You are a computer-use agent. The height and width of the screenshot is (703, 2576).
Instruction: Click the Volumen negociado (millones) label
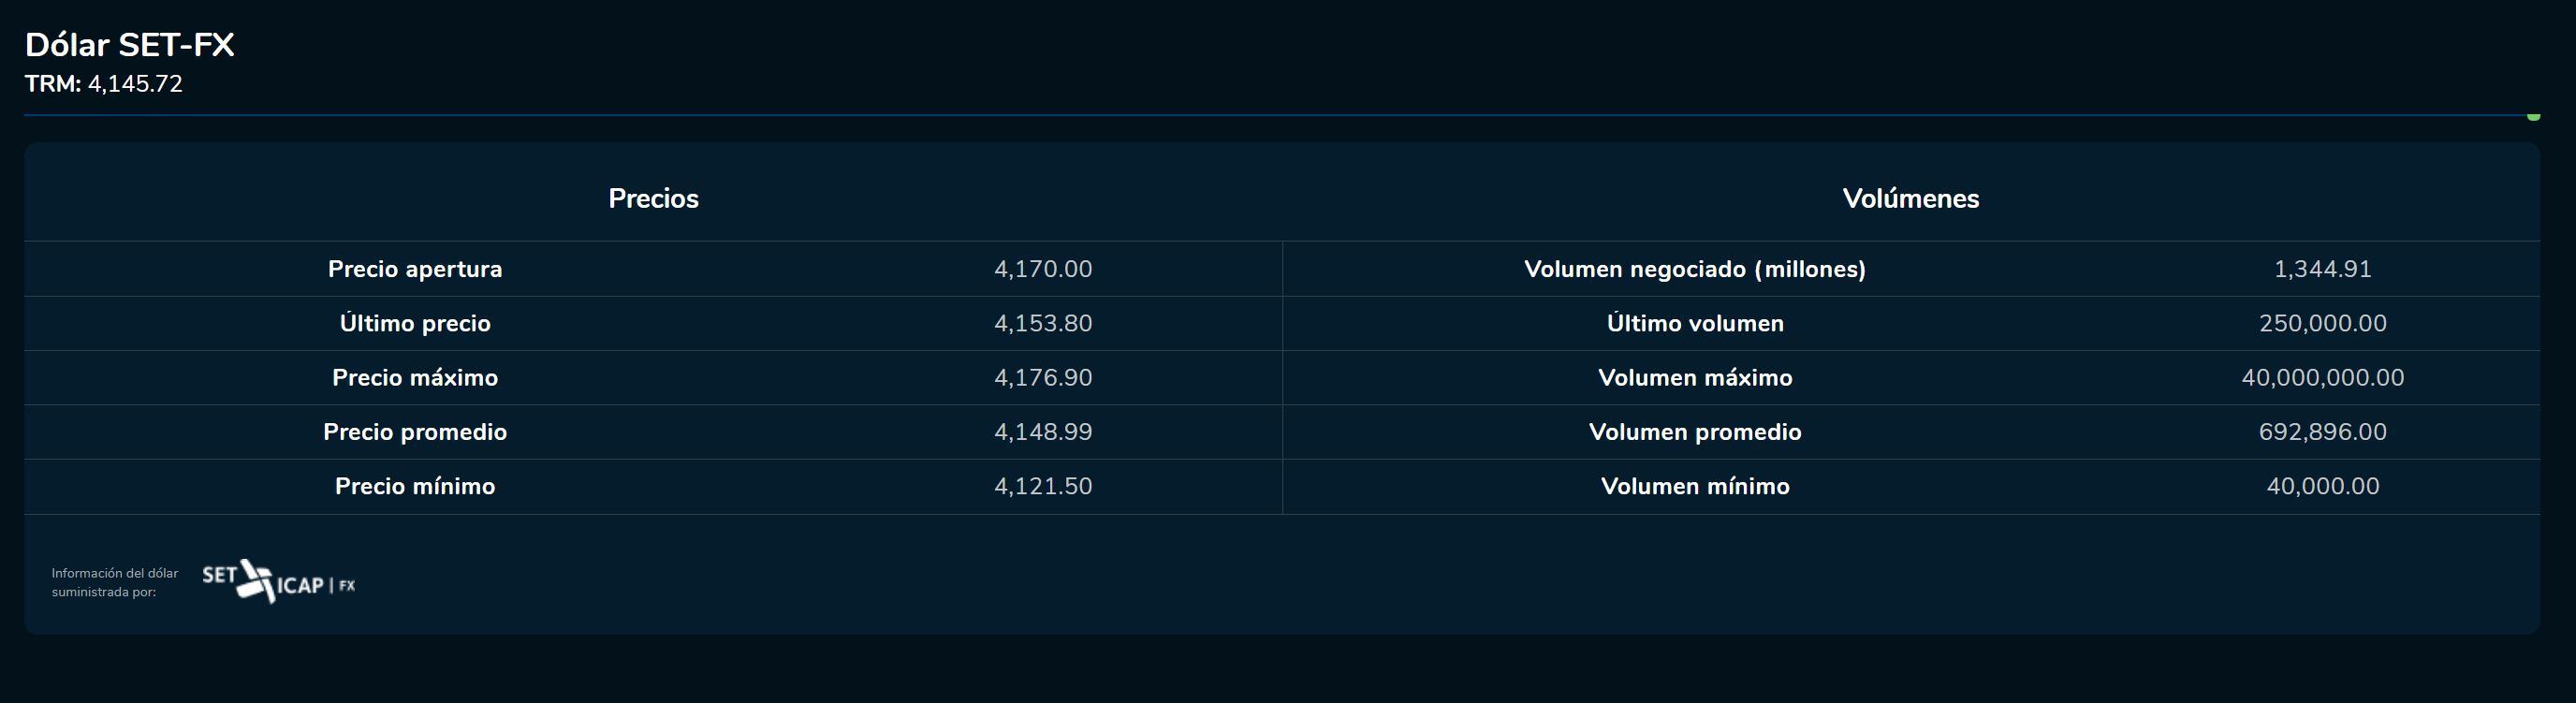click(1694, 269)
